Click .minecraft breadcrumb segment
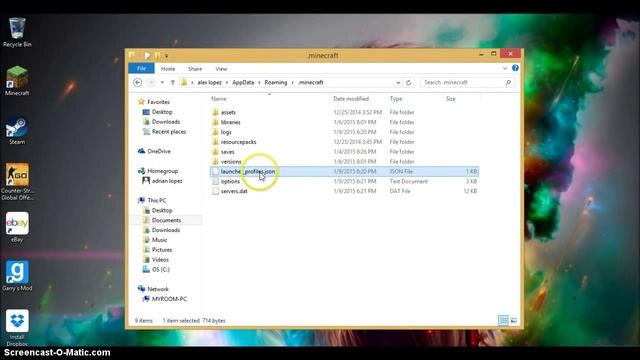 [x=311, y=82]
